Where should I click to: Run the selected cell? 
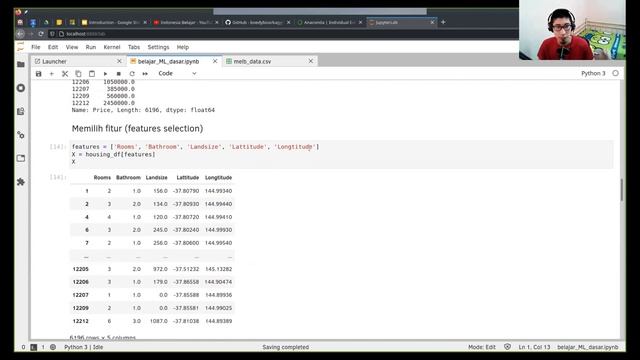point(105,73)
